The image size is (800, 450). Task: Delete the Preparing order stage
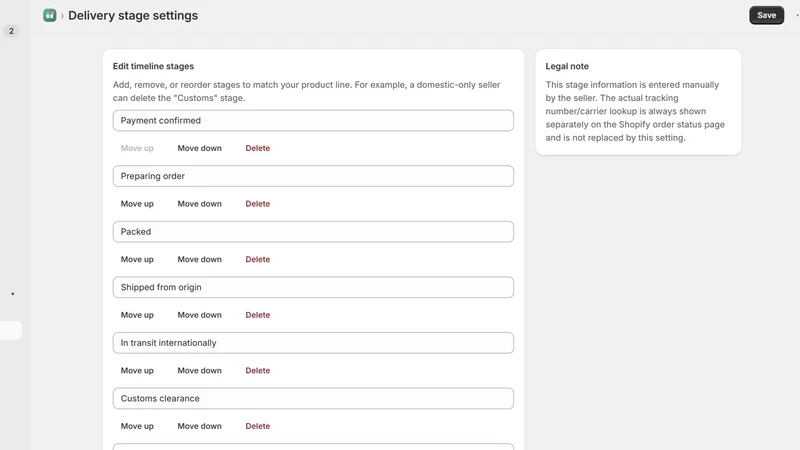[x=258, y=204]
